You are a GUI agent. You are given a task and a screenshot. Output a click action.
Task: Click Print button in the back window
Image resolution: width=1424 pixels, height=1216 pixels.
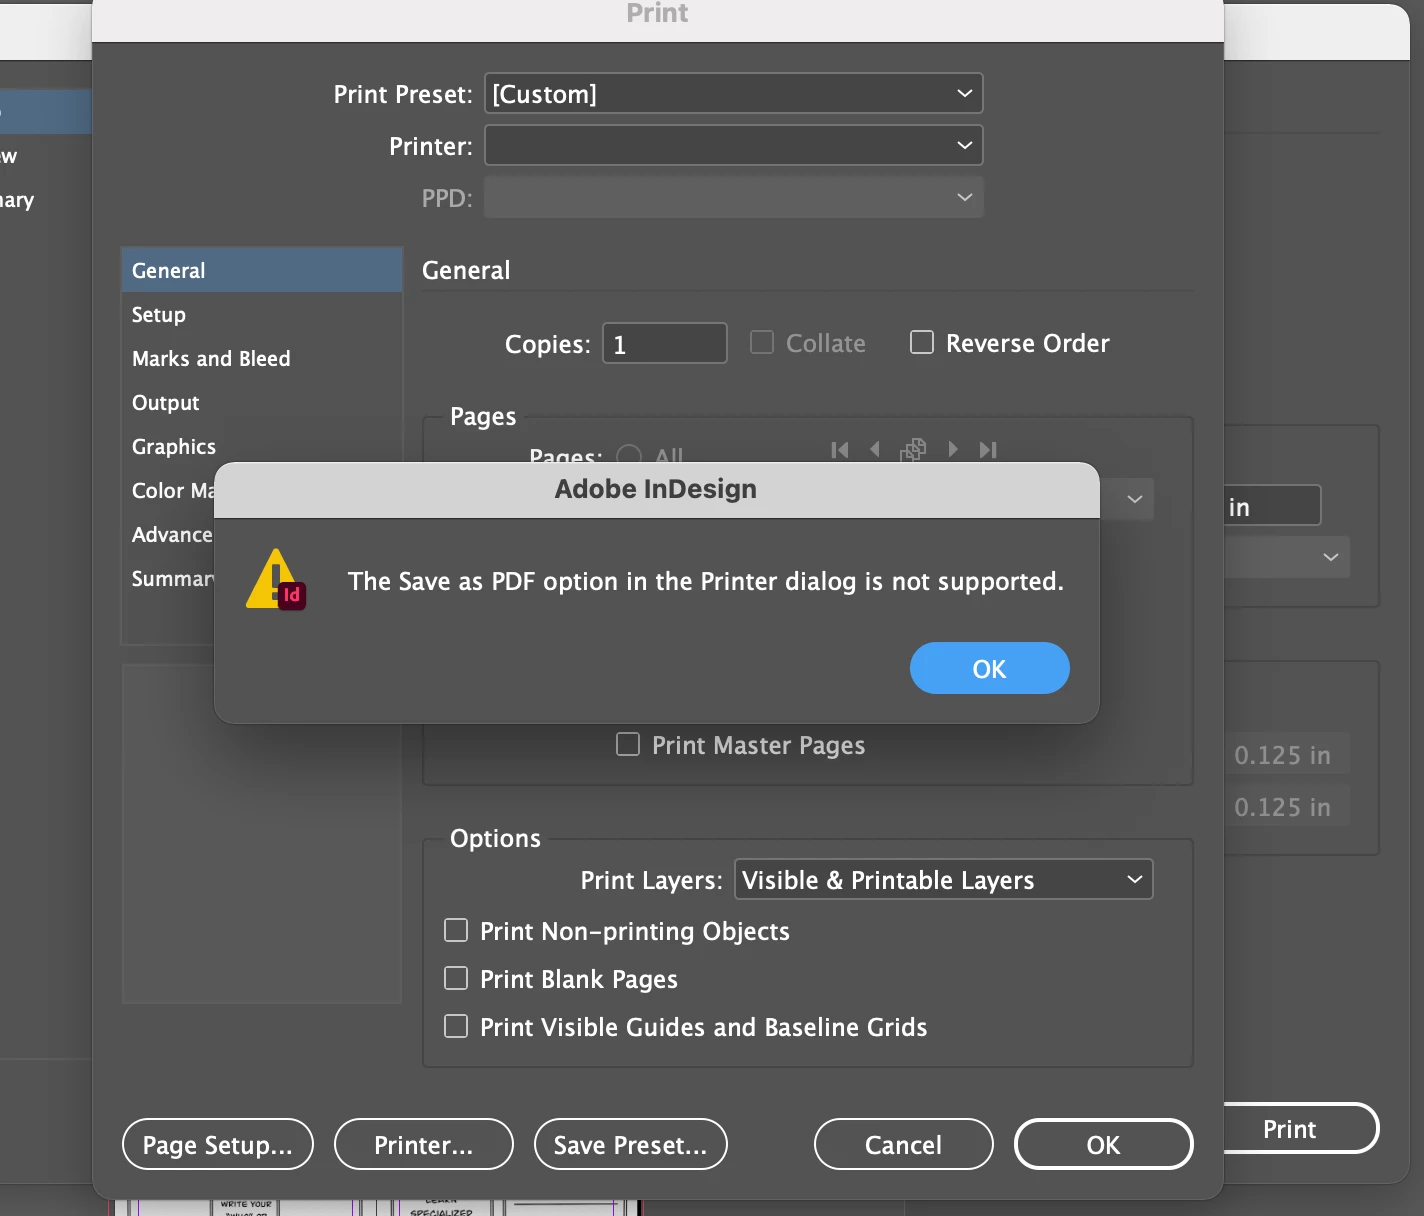point(1301,1129)
